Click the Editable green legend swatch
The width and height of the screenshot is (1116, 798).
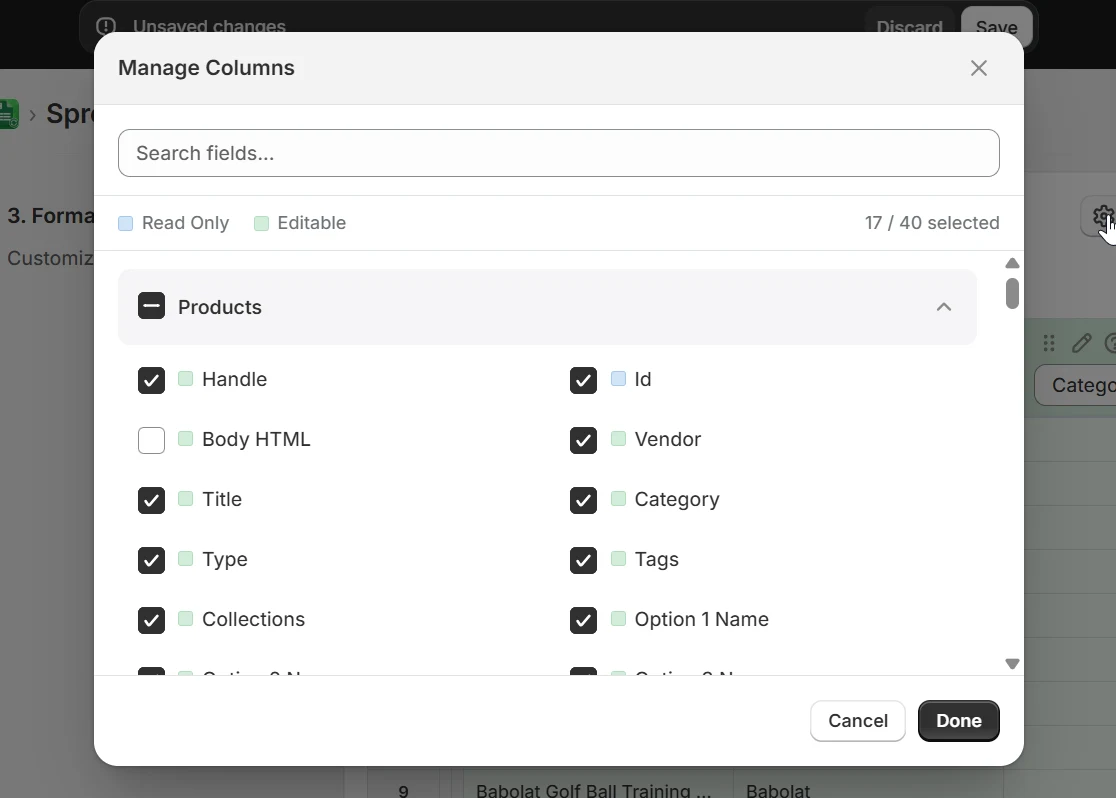click(x=261, y=224)
